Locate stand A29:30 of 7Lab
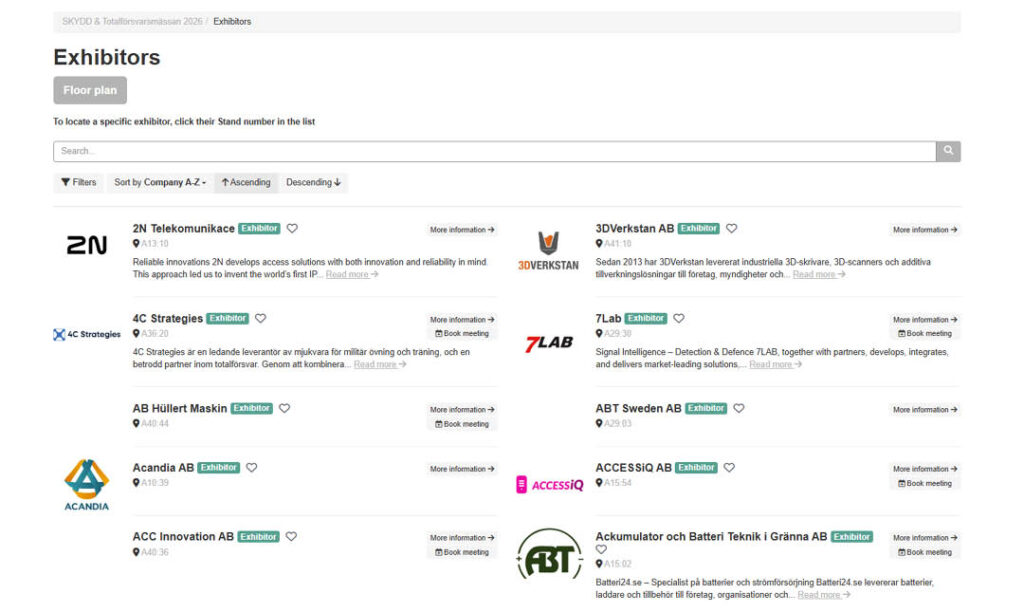1024x612 pixels. point(618,334)
